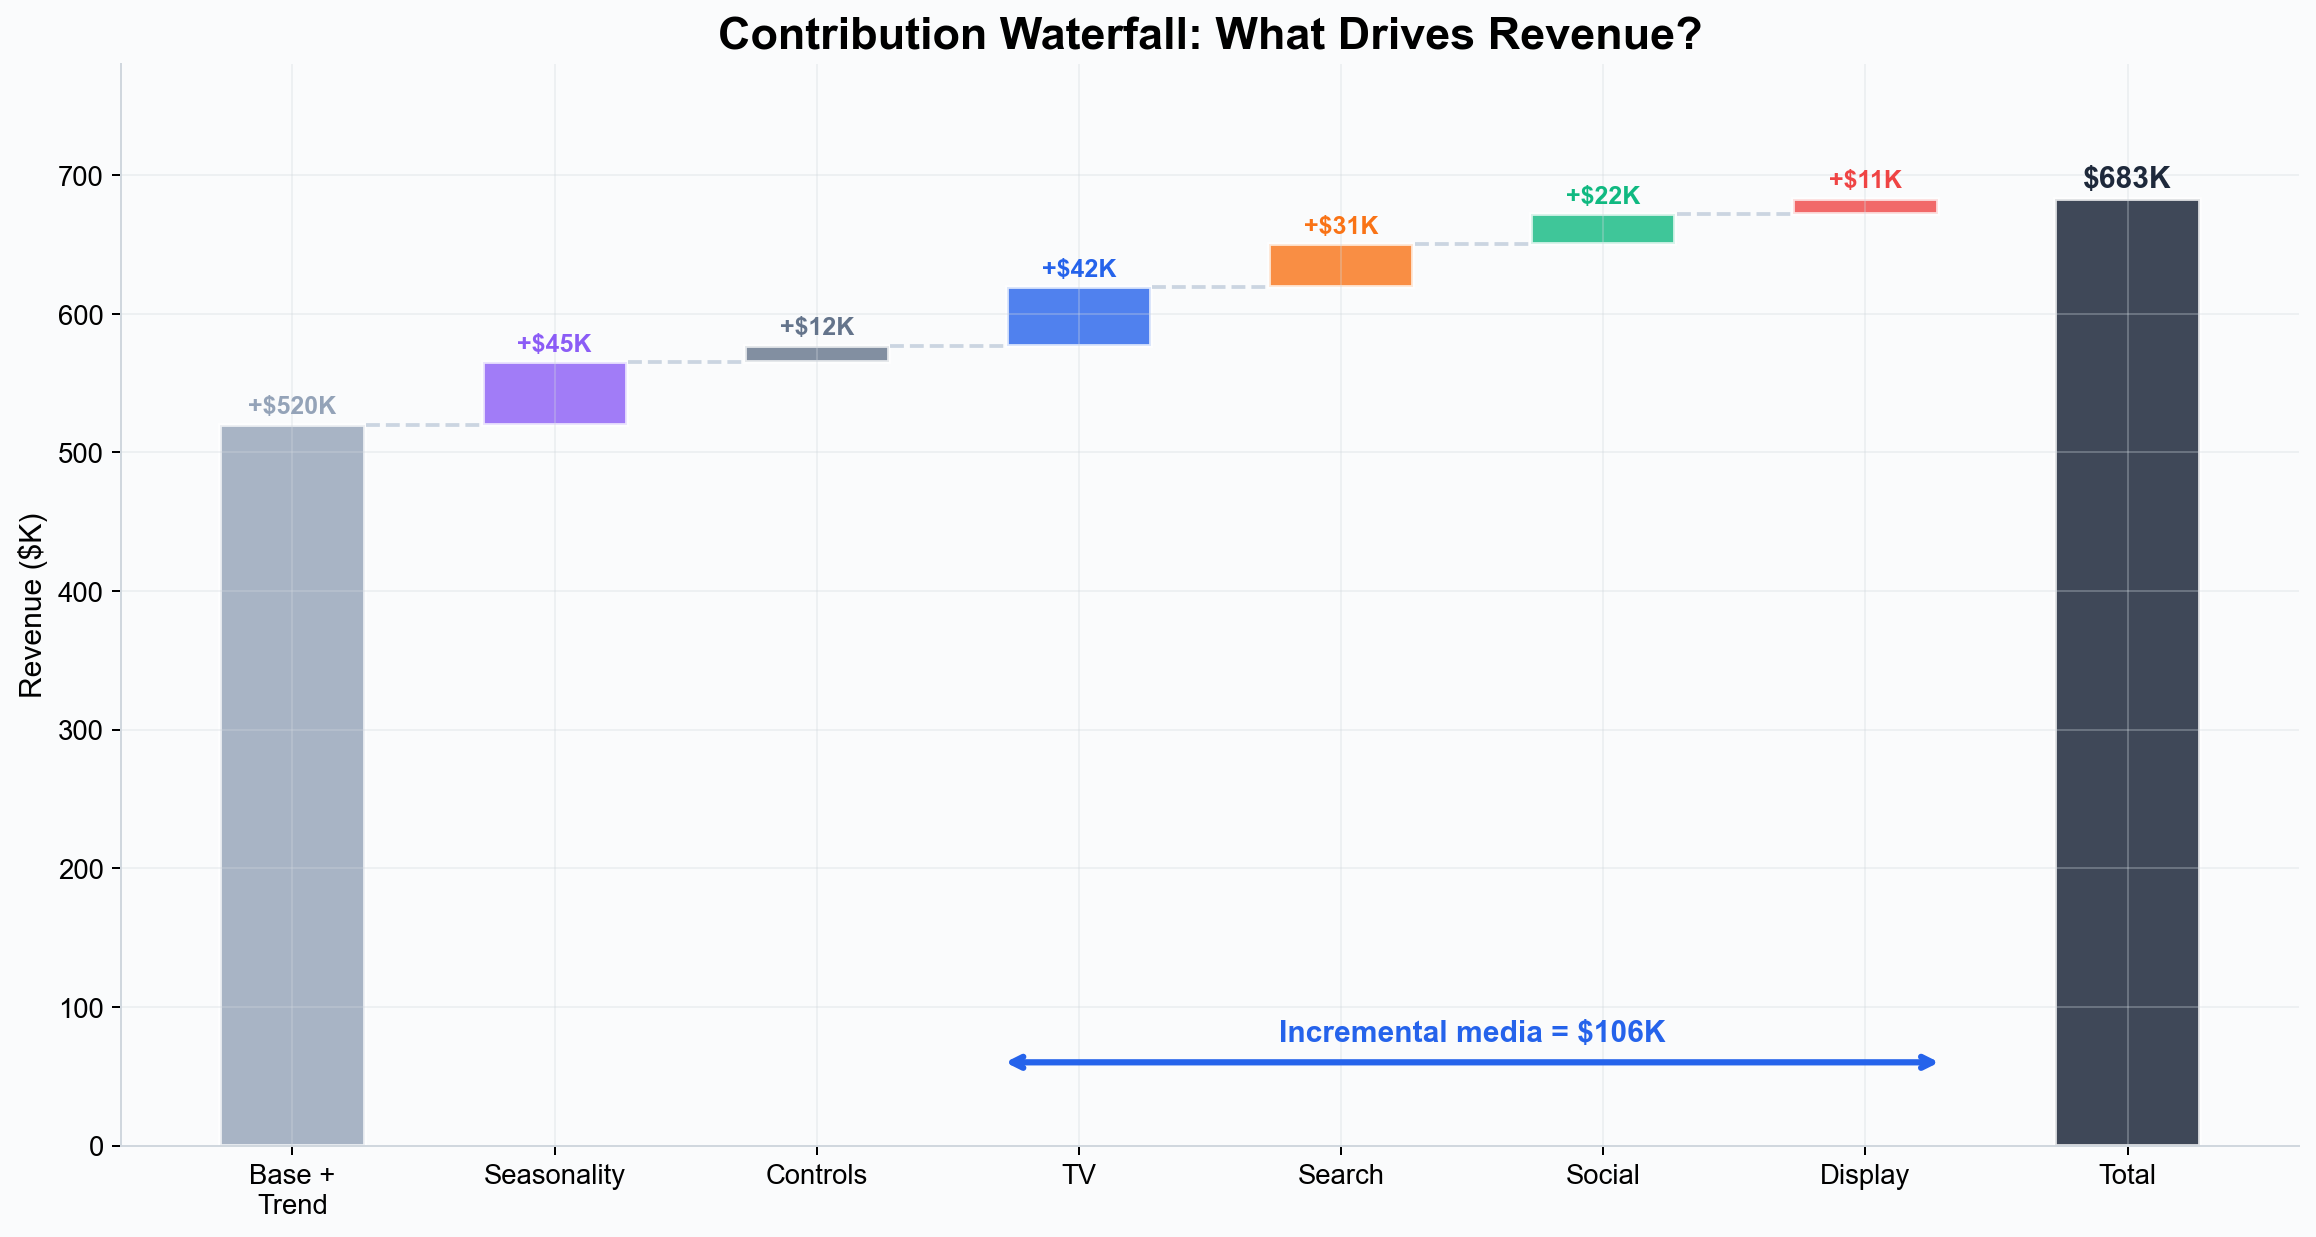The image size is (2316, 1237).
Task: Click the 'Social' x-axis label
Action: pos(1603,1175)
